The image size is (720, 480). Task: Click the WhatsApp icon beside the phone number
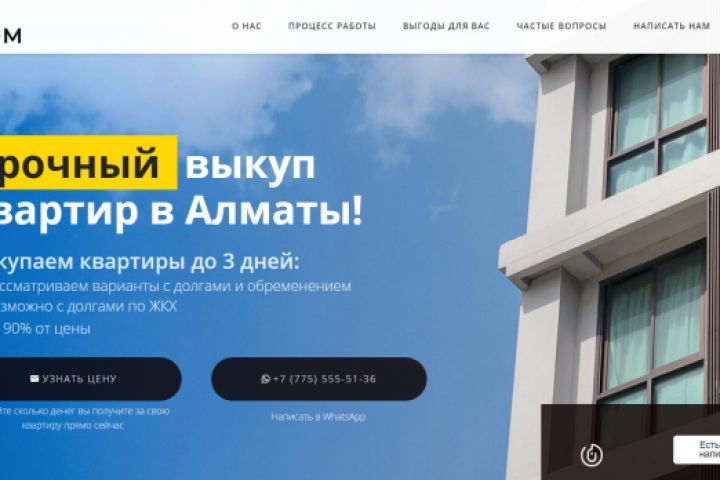[265, 379]
